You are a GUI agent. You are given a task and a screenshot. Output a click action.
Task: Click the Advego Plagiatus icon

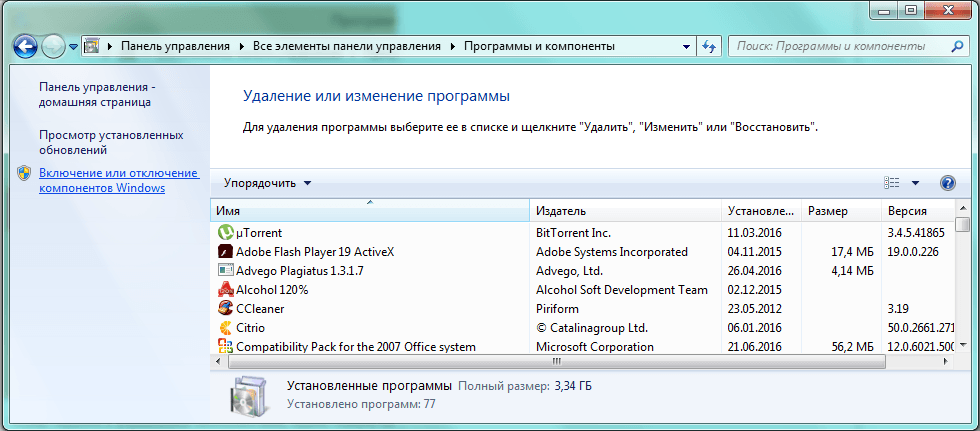pos(225,270)
